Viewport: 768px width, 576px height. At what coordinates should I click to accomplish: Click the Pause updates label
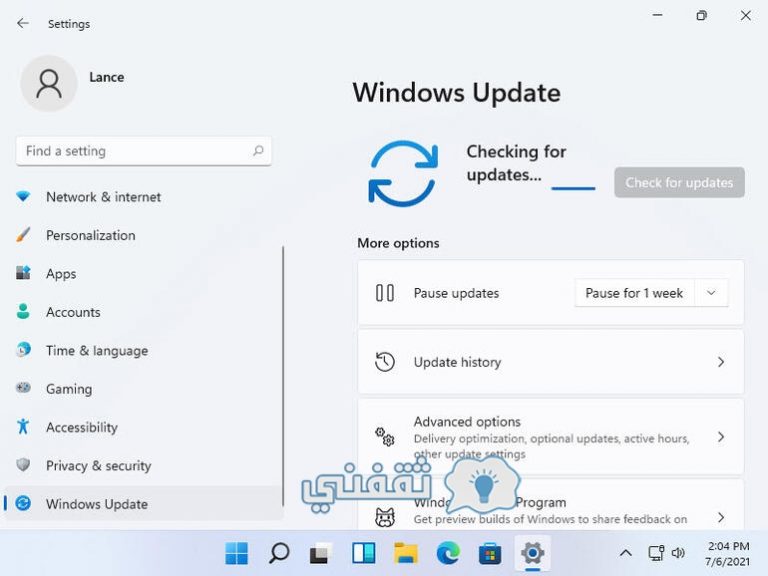click(x=456, y=293)
